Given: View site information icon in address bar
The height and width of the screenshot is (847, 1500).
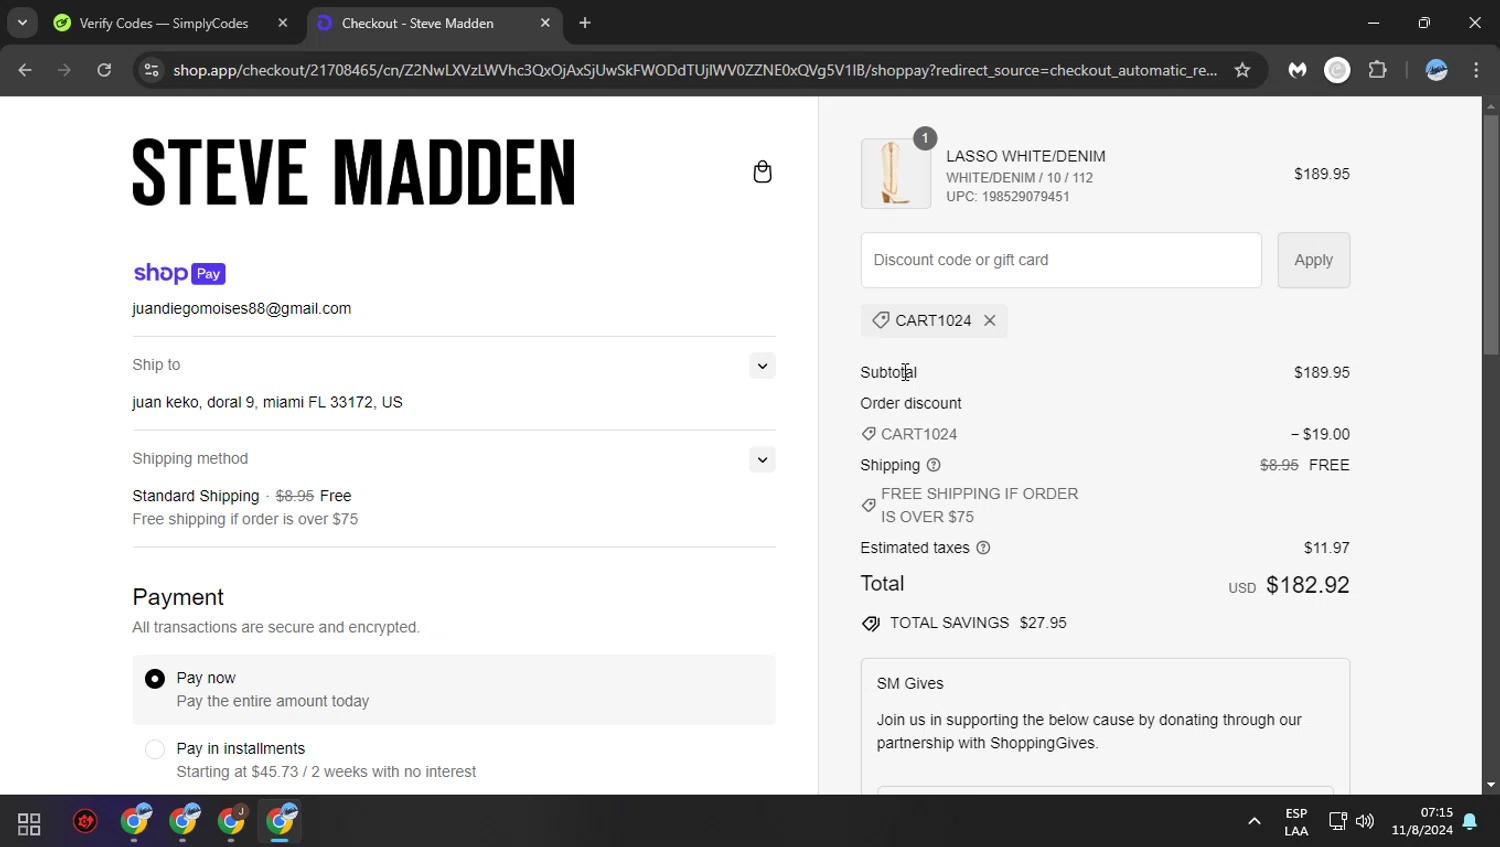Looking at the screenshot, I should (x=151, y=70).
